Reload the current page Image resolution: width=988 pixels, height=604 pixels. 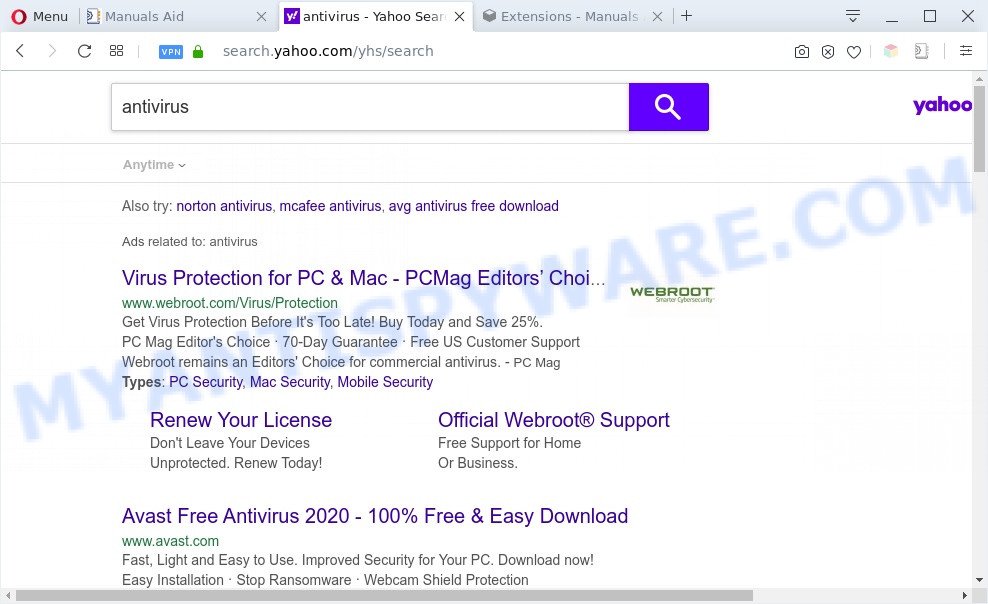pos(84,51)
